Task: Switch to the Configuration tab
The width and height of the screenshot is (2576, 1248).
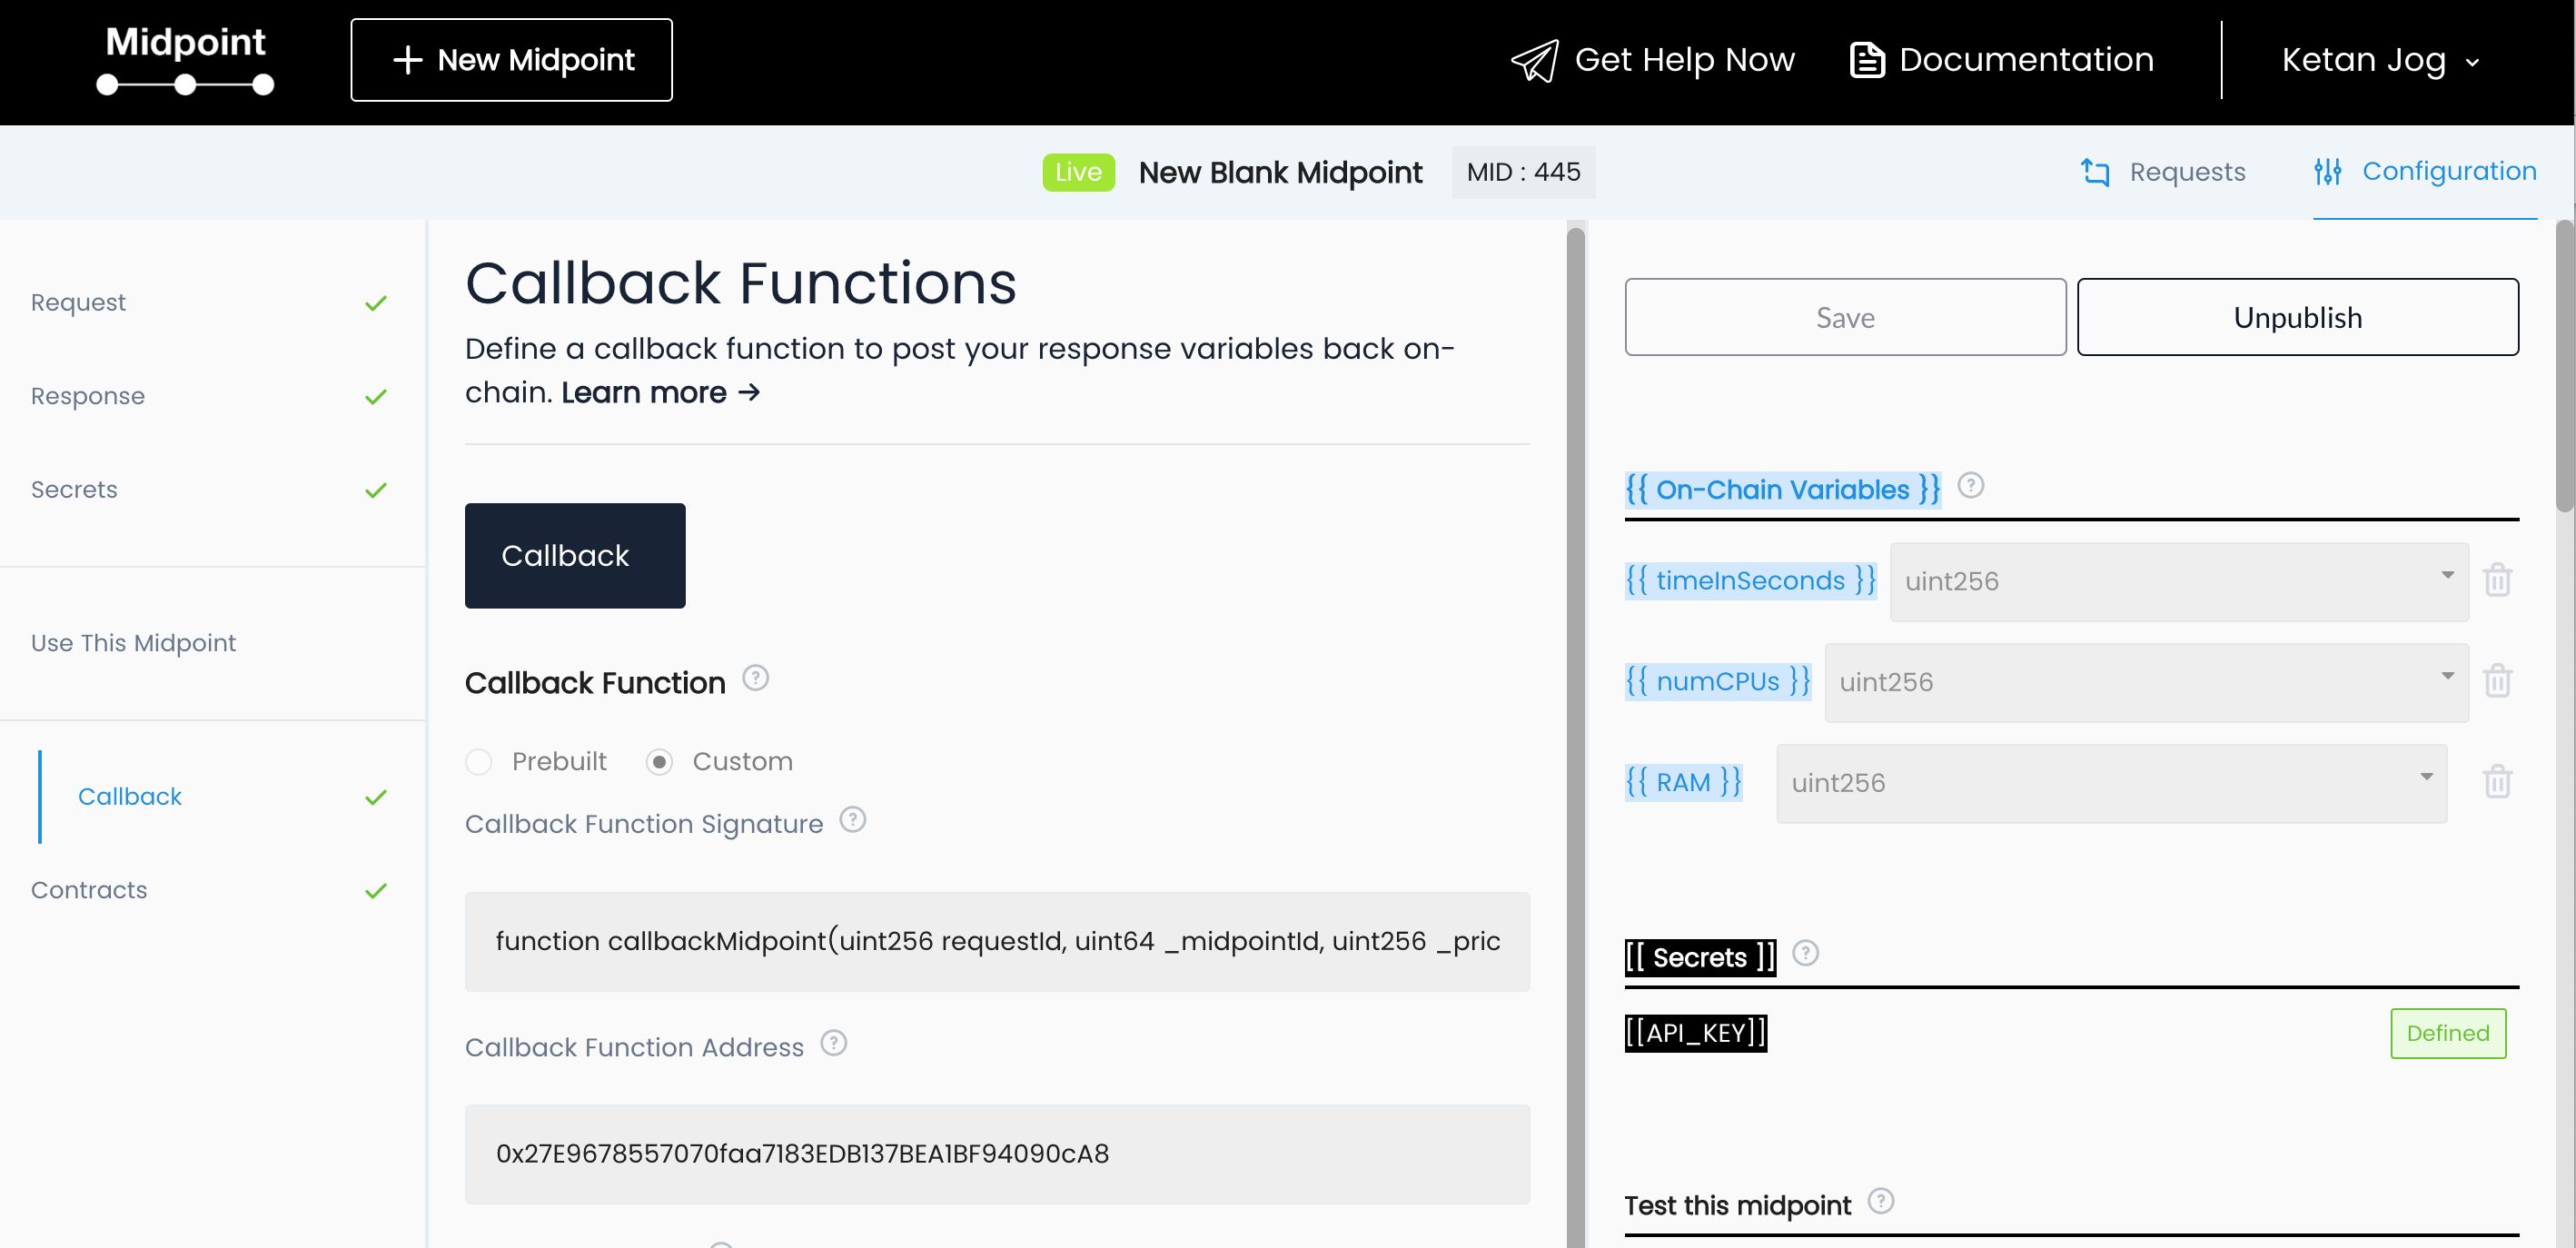Action: [x=2425, y=171]
